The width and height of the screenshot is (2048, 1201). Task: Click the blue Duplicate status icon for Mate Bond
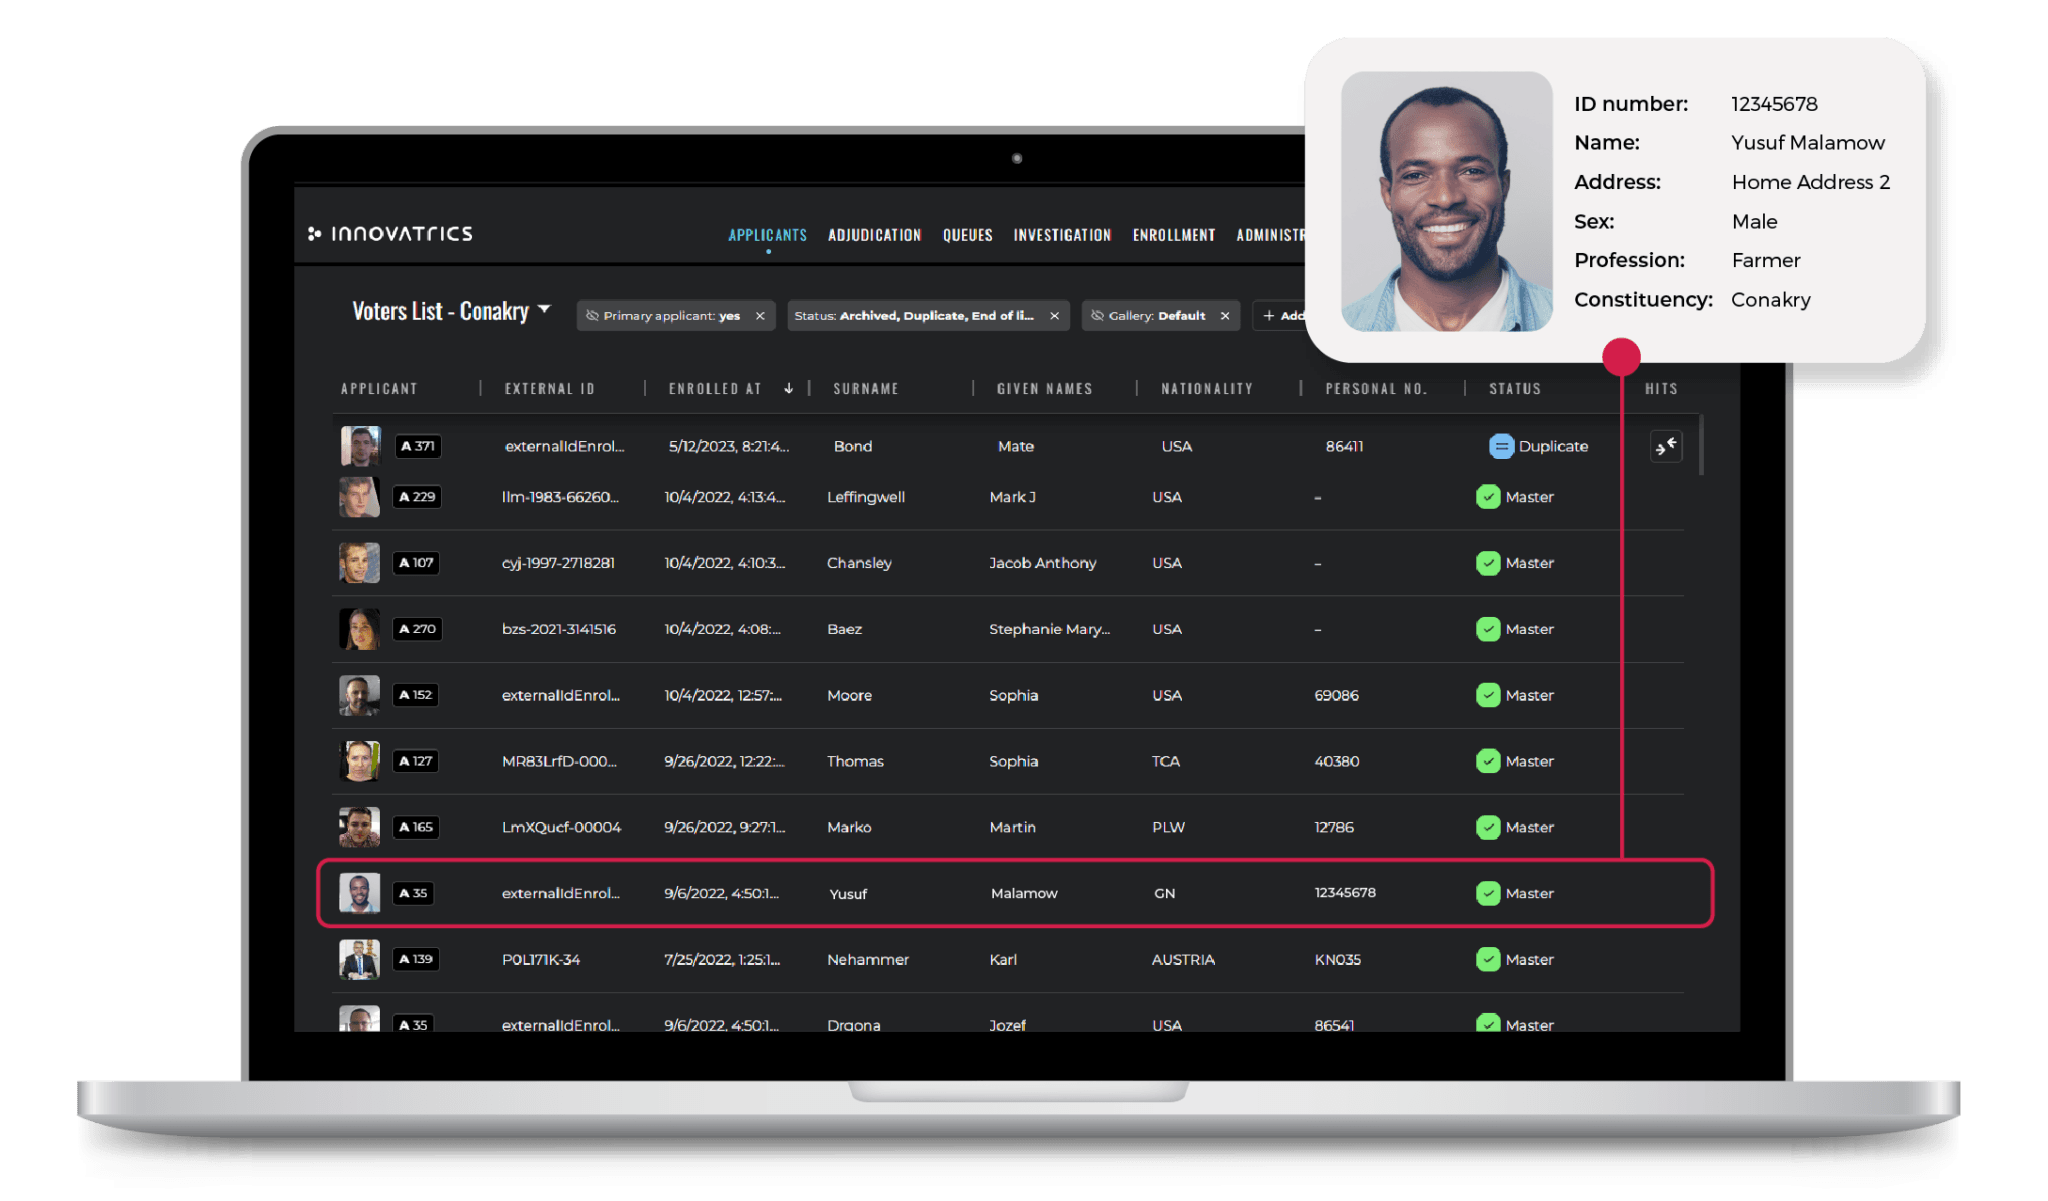[x=1500, y=446]
